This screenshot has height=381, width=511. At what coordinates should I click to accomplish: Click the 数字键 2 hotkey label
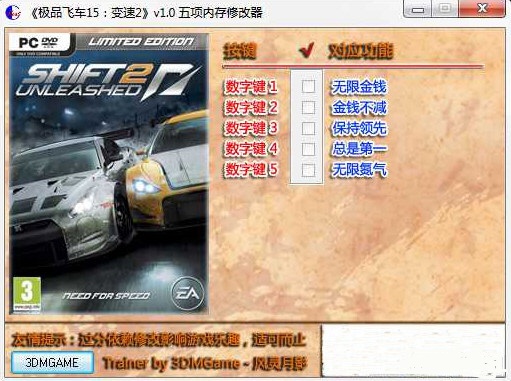(x=251, y=108)
